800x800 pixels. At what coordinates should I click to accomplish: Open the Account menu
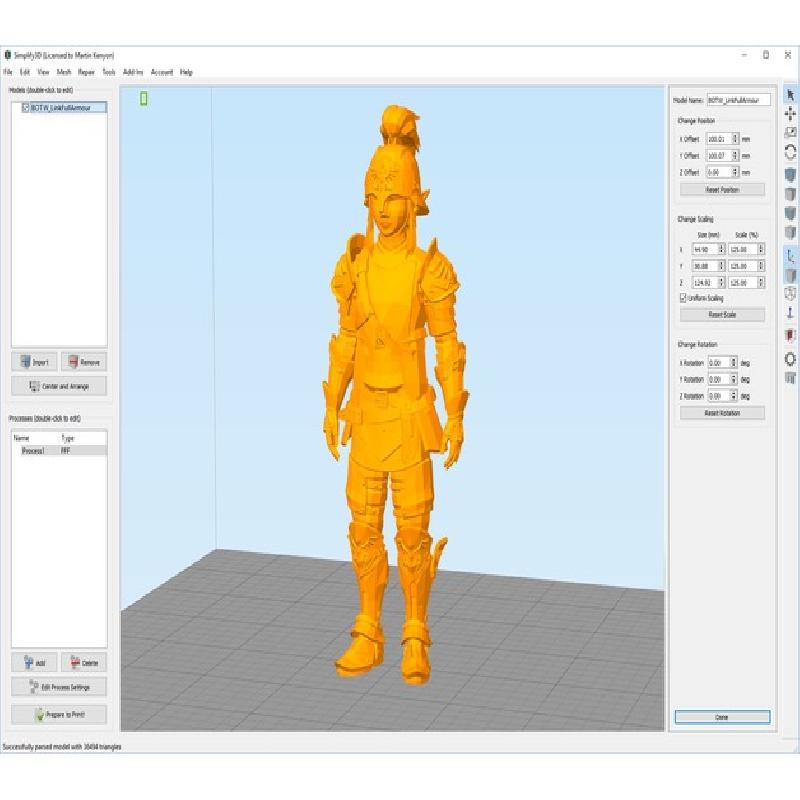point(162,72)
